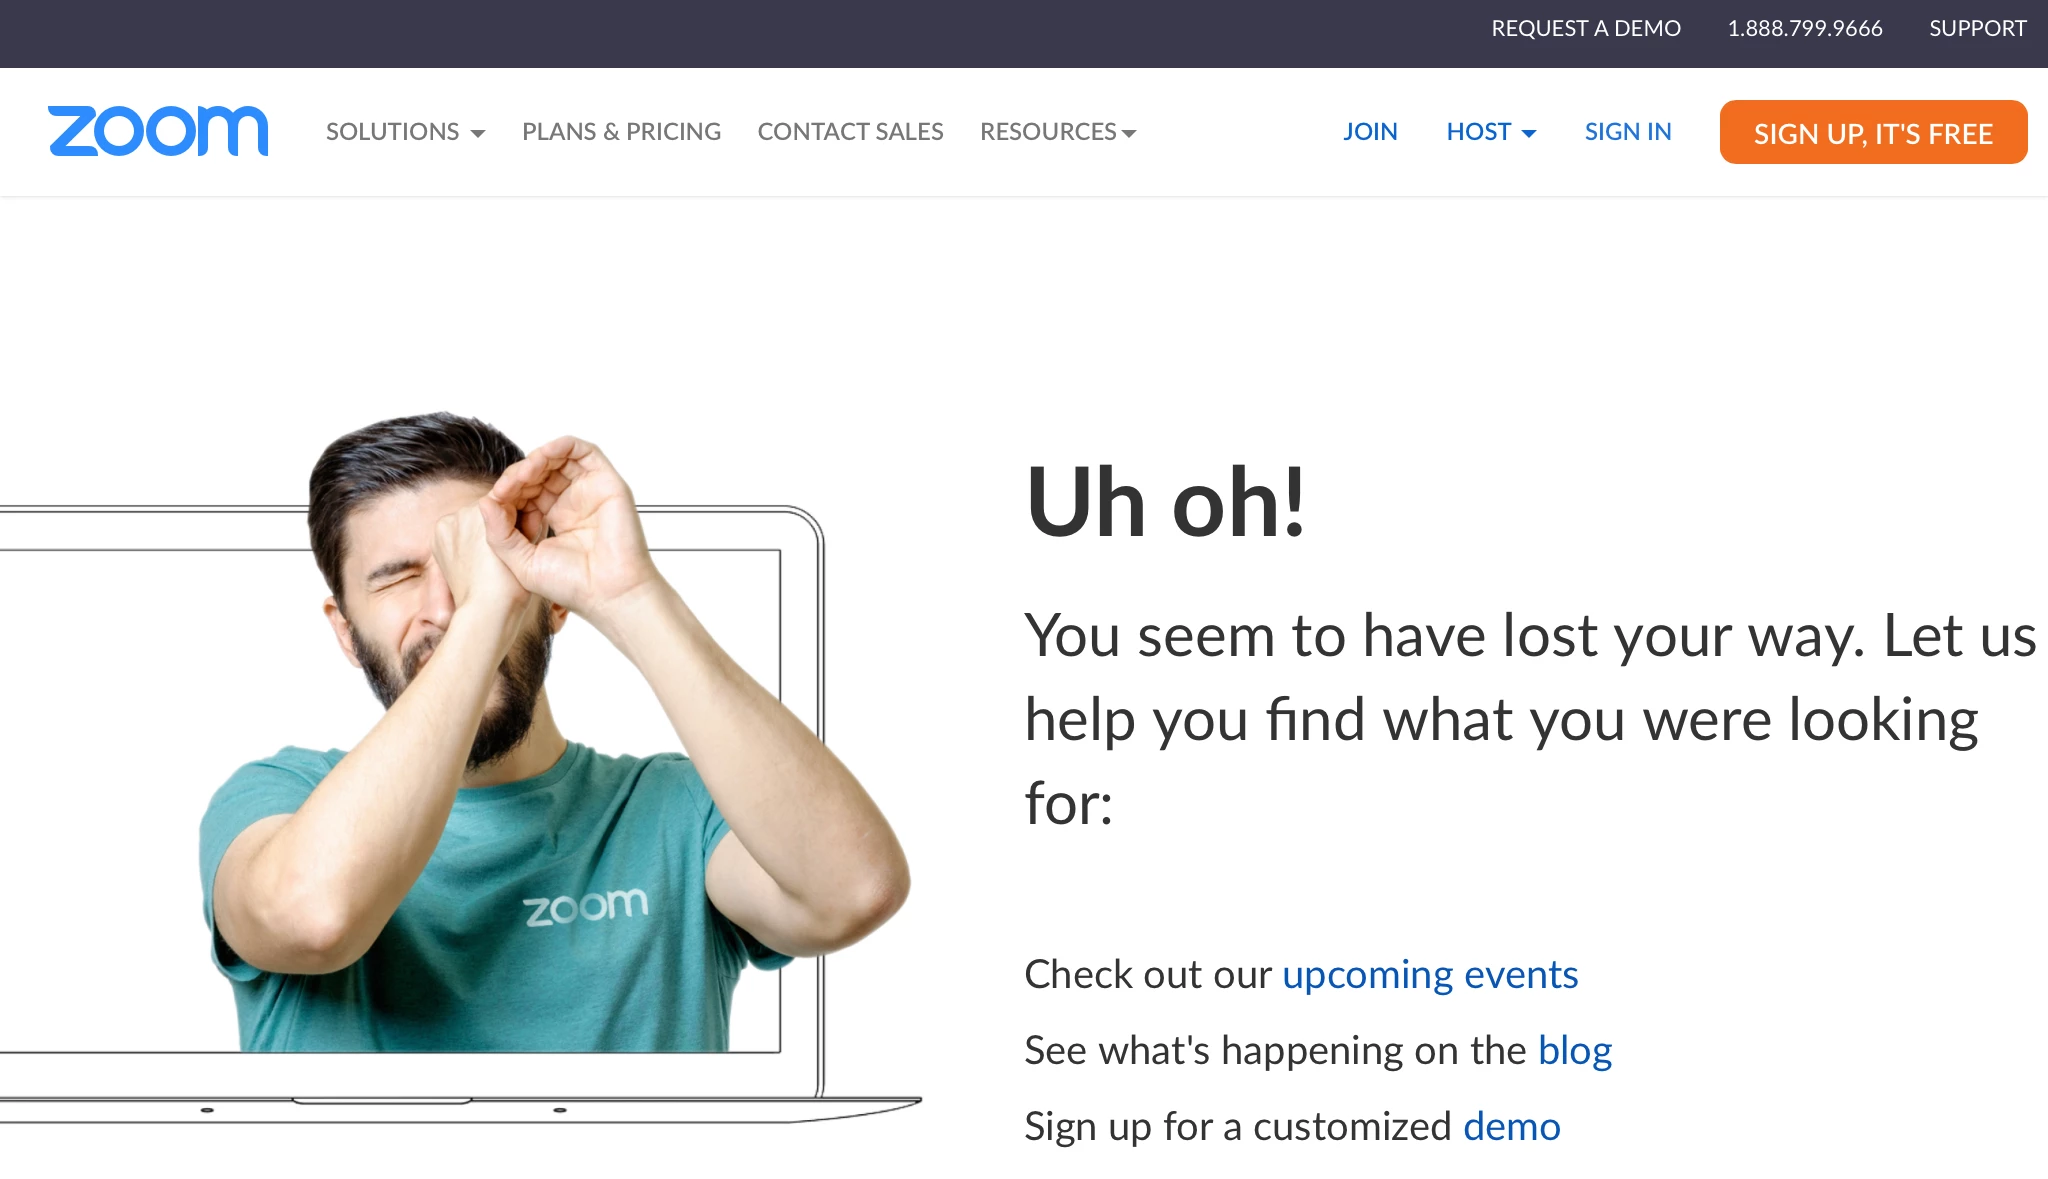Follow the upcoming events link

click(1430, 974)
